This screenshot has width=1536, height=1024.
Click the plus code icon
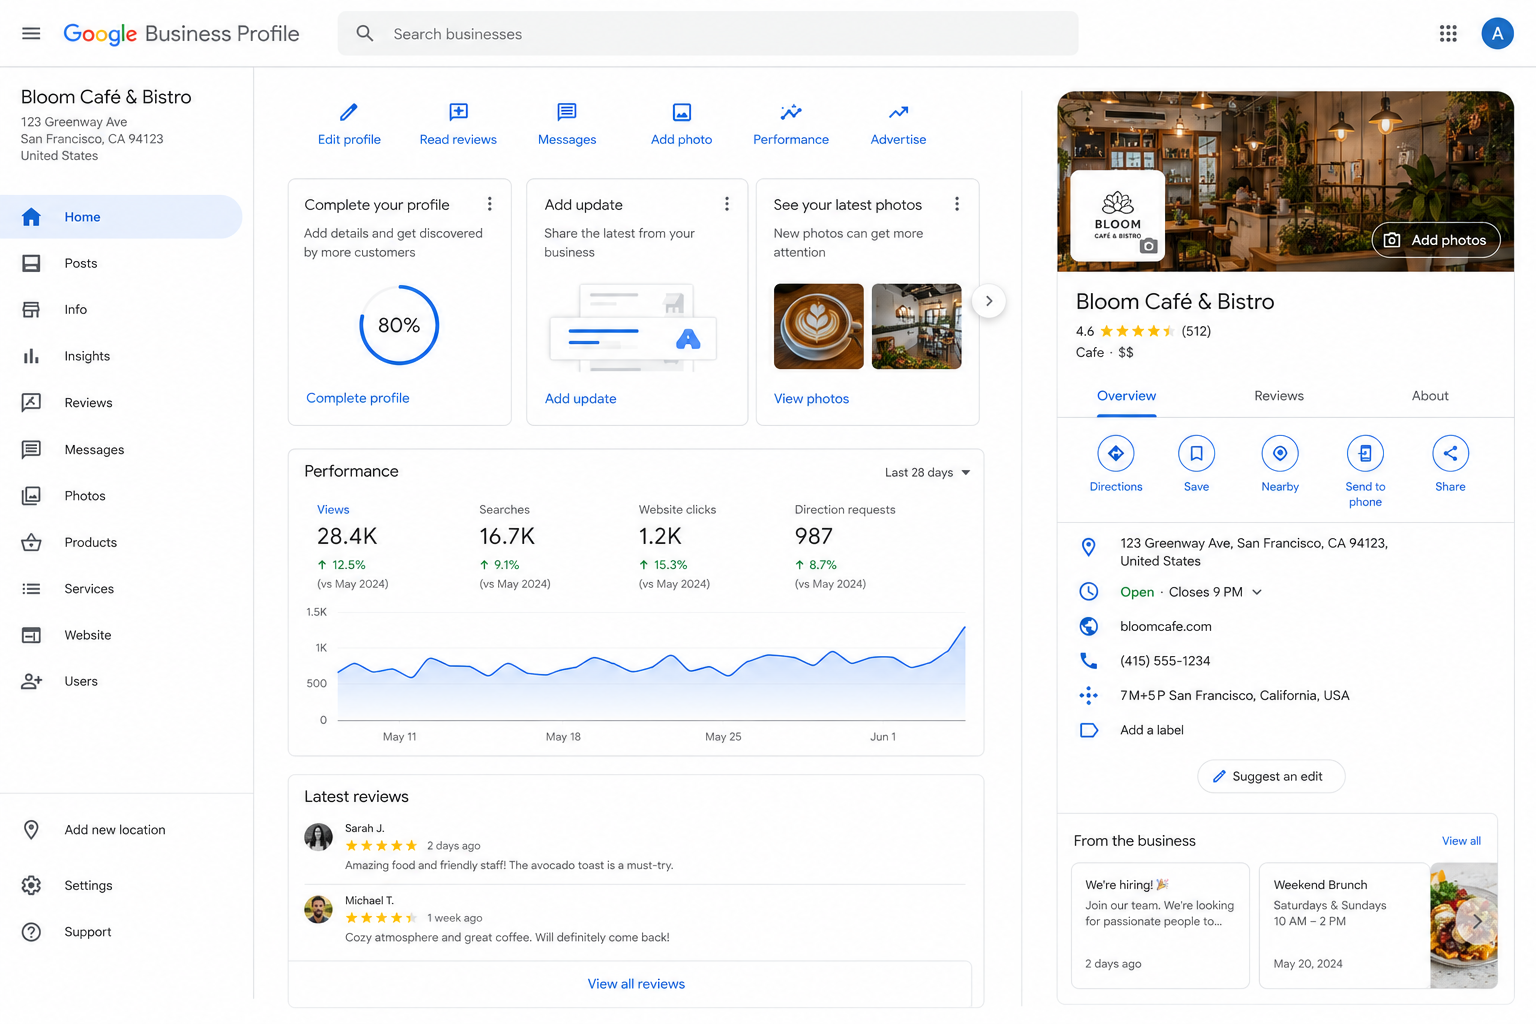(1089, 695)
